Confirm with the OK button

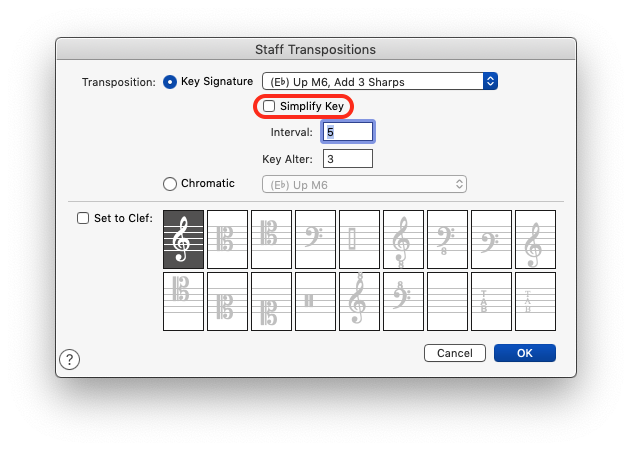click(524, 353)
